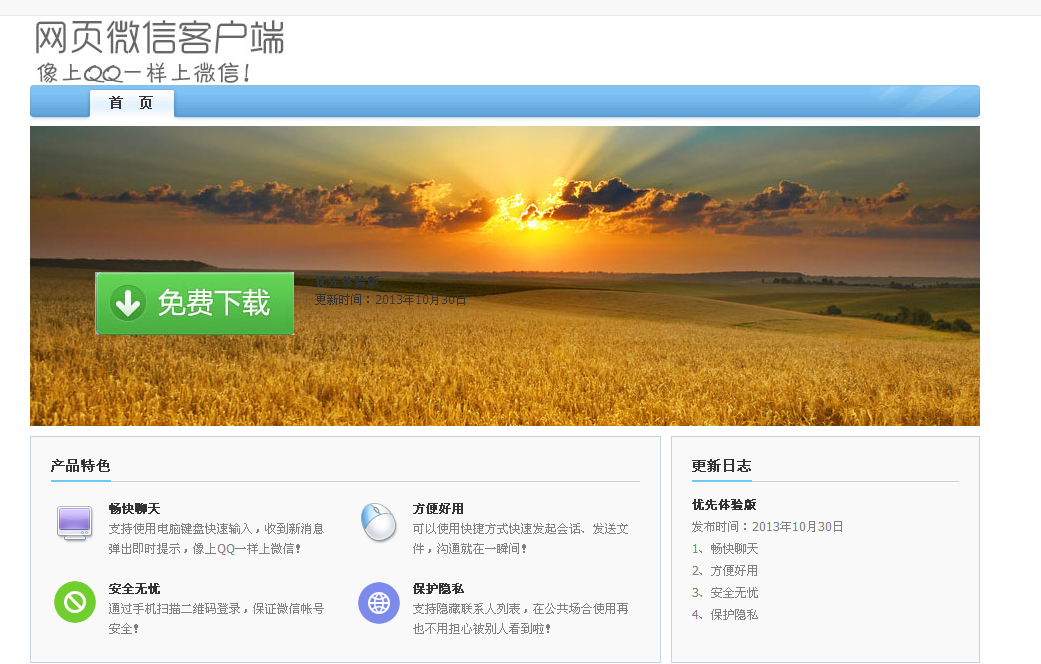The image size is (1041, 664).
Task: Click 更新时间：2013年10月30日 on the banner
Action: point(390,300)
